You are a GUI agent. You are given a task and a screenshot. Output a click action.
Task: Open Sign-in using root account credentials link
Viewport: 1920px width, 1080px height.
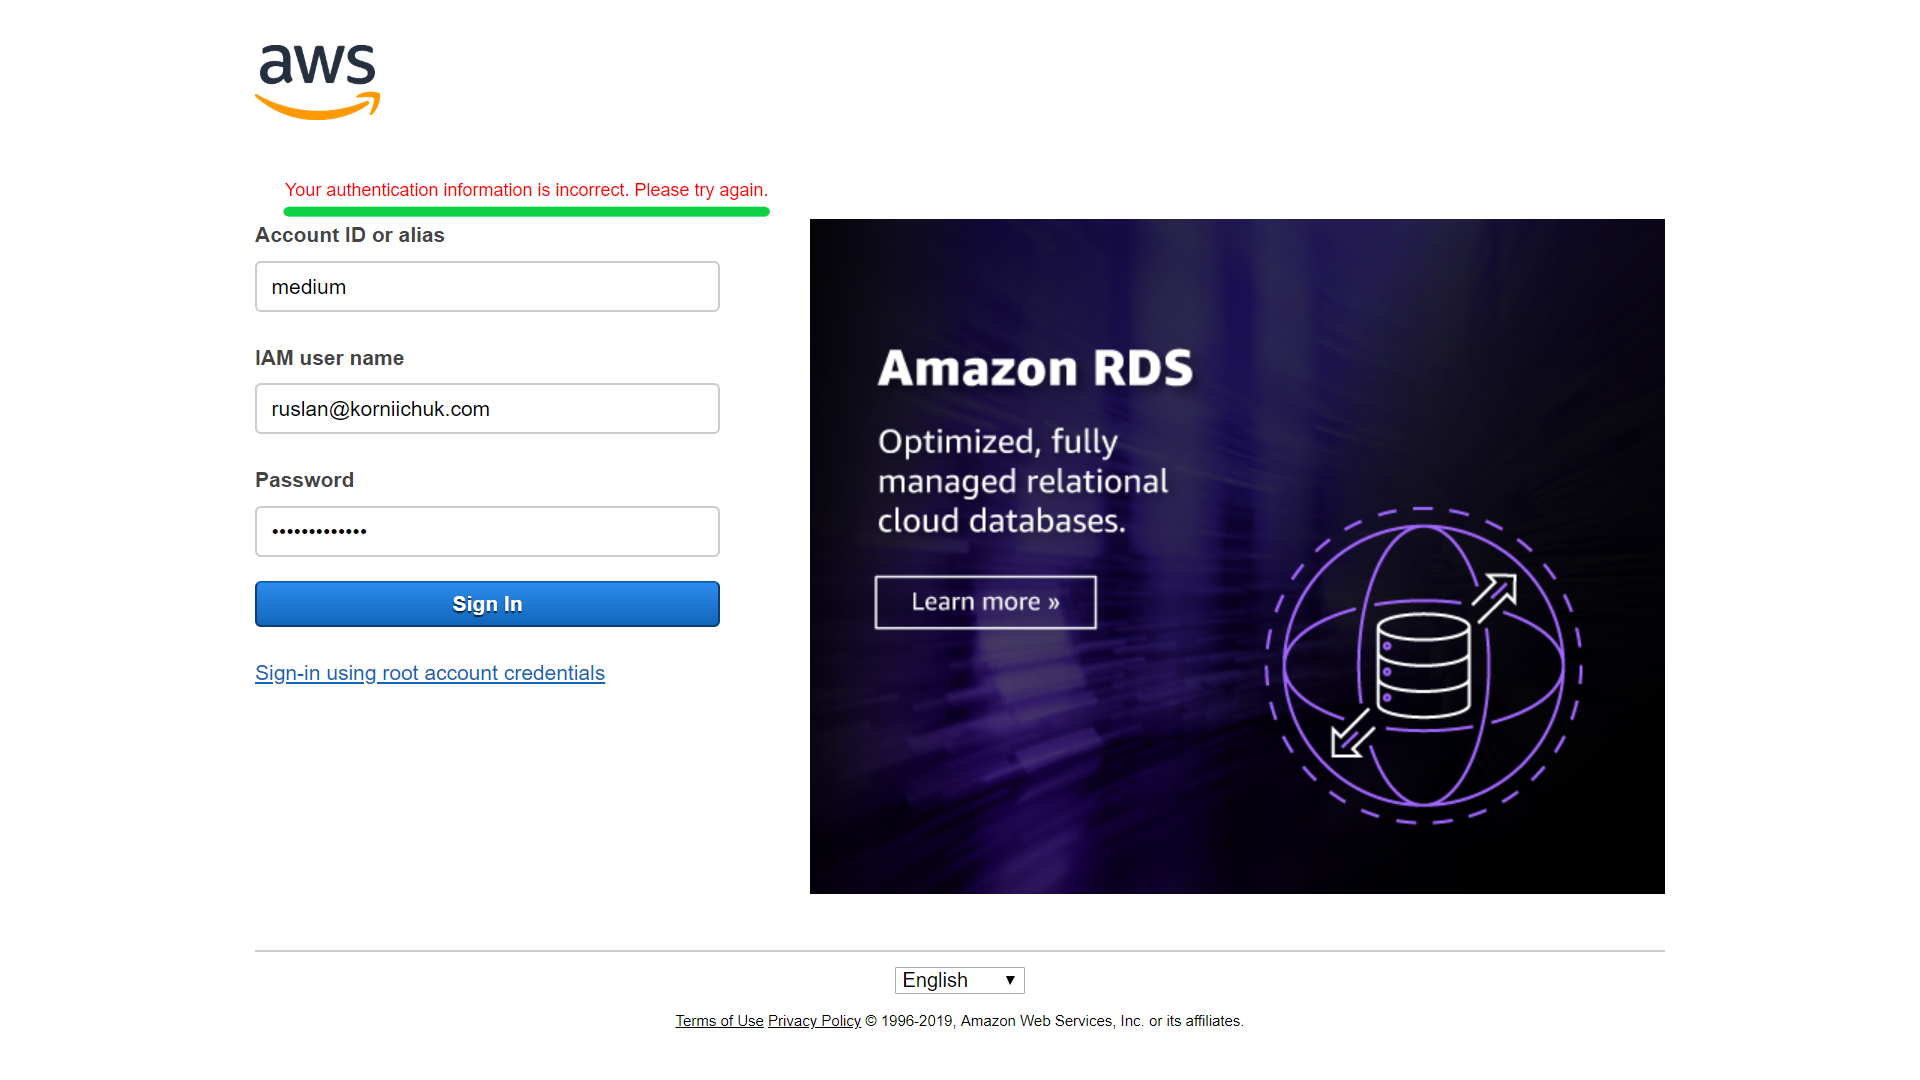pyautogui.click(x=430, y=673)
